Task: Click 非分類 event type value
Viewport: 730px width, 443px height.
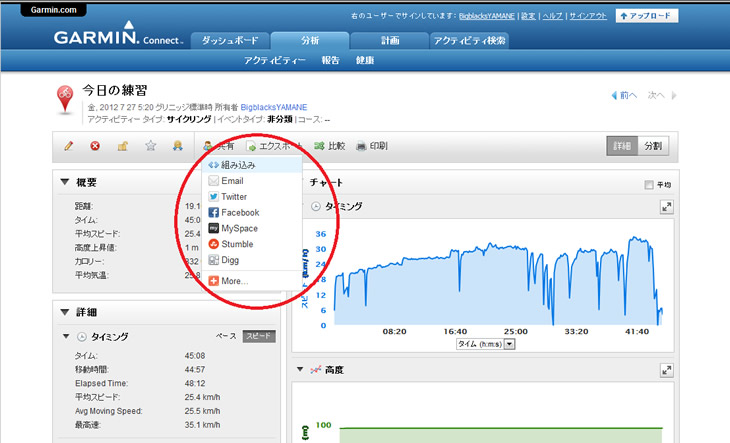Action: coord(280,120)
